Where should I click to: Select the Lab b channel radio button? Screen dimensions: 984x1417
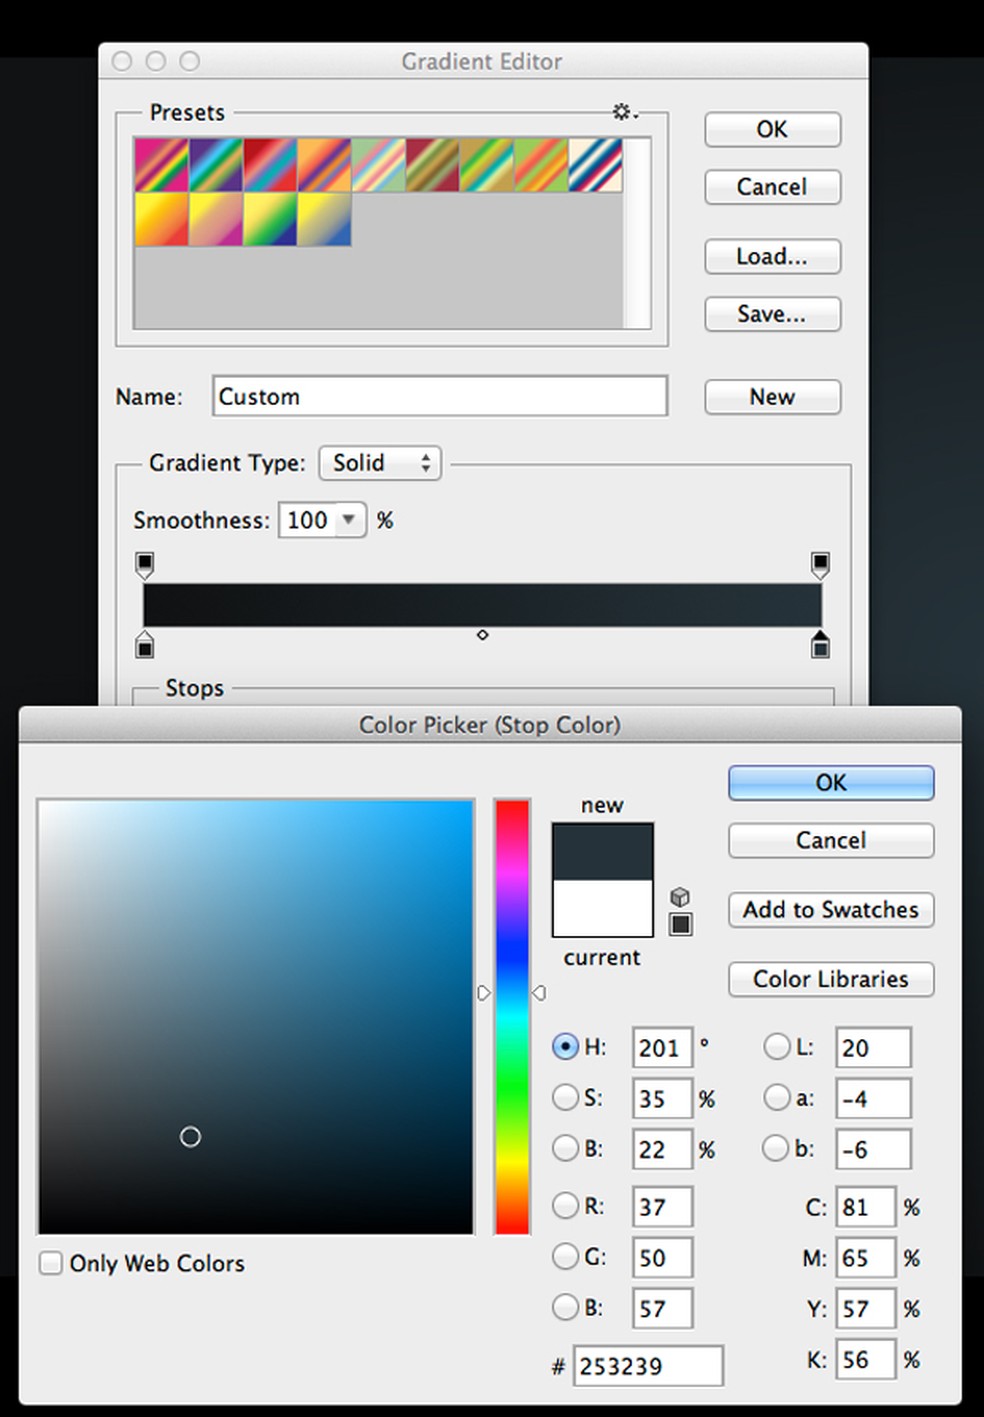coord(776,1148)
